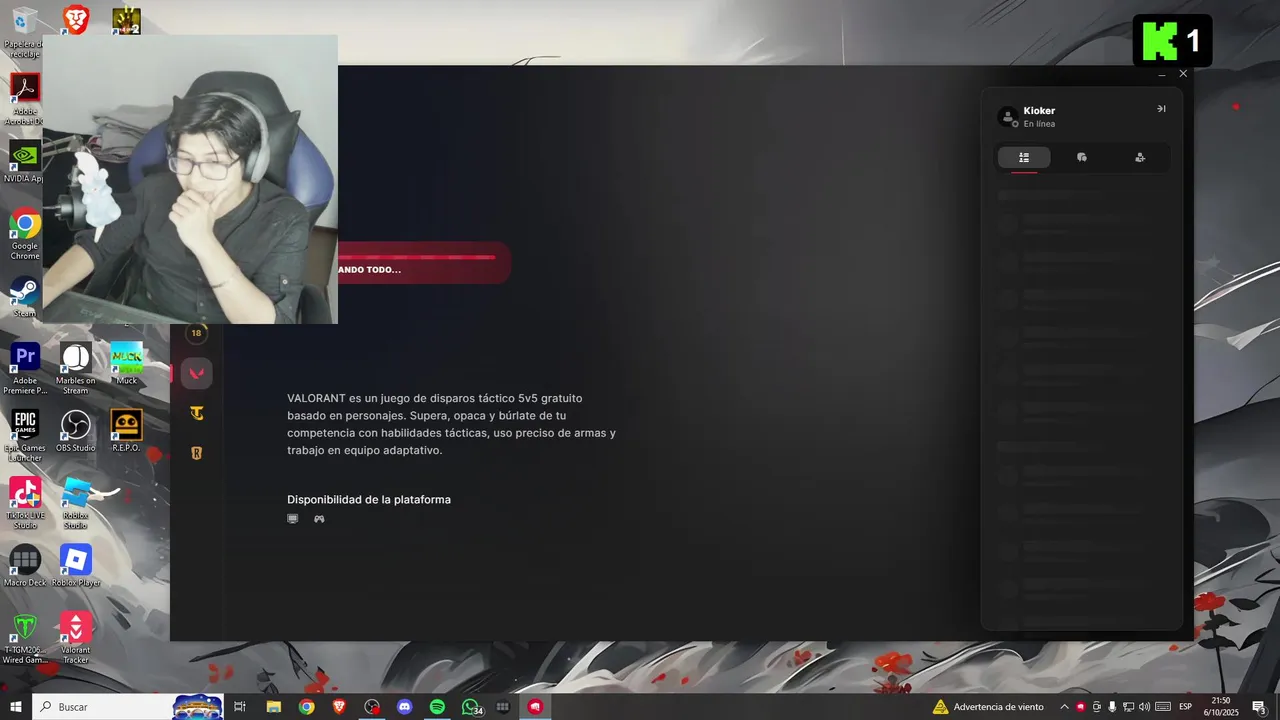This screenshot has height=720, width=1280.
Task: Switch ESP input language indicator
Action: click(x=1185, y=707)
